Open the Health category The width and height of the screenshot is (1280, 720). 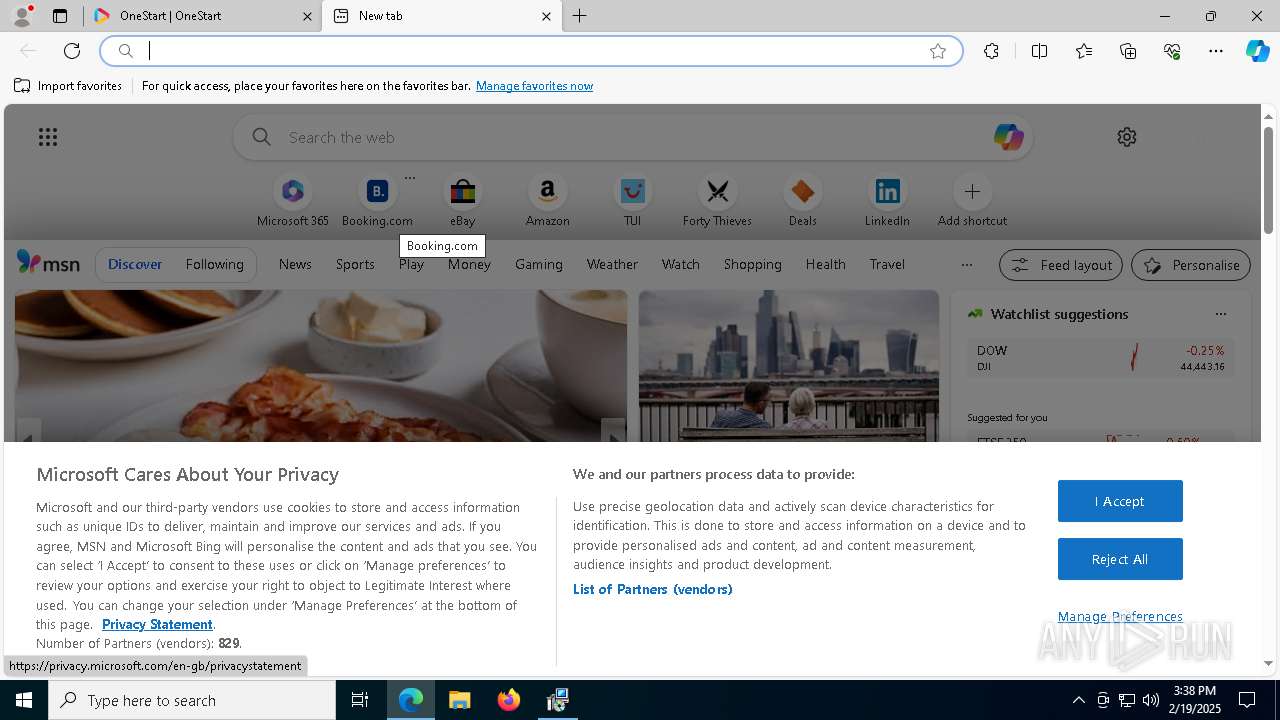pyautogui.click(x=825, y=264)
